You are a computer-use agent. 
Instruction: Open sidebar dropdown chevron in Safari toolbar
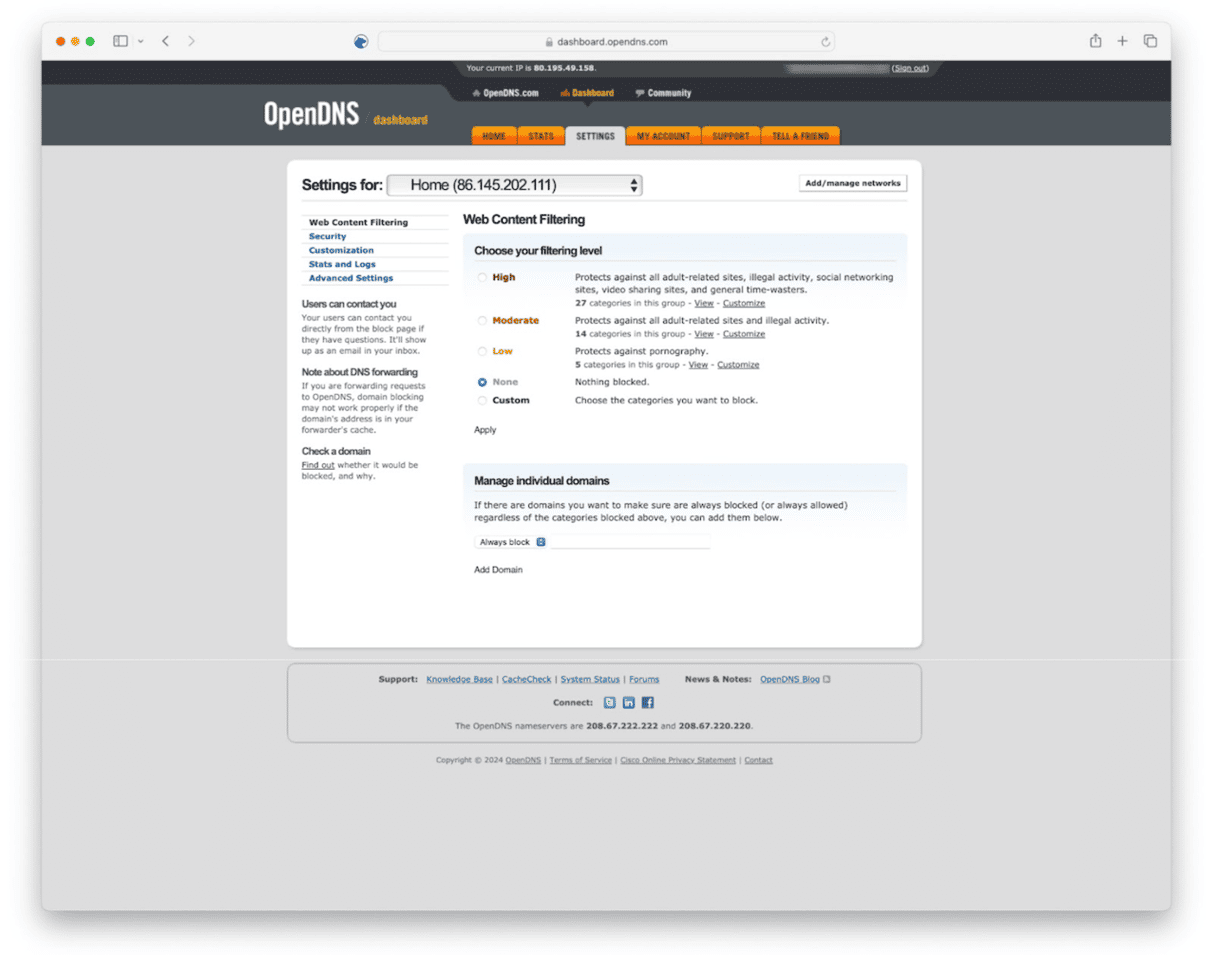(x=140, y=41)
